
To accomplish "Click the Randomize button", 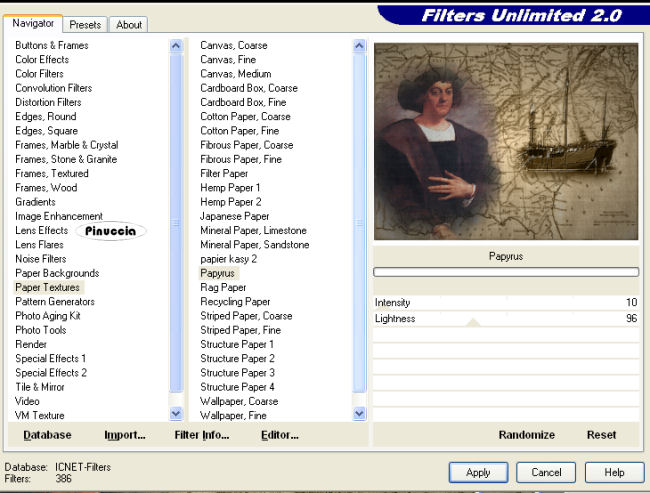I will [x=526, y=435].
